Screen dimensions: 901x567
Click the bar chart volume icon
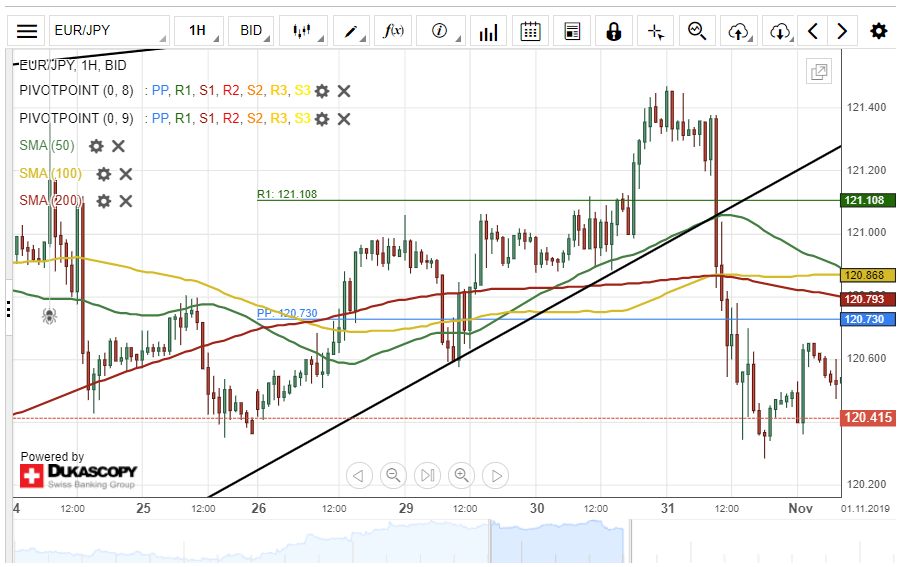point(488,31)
